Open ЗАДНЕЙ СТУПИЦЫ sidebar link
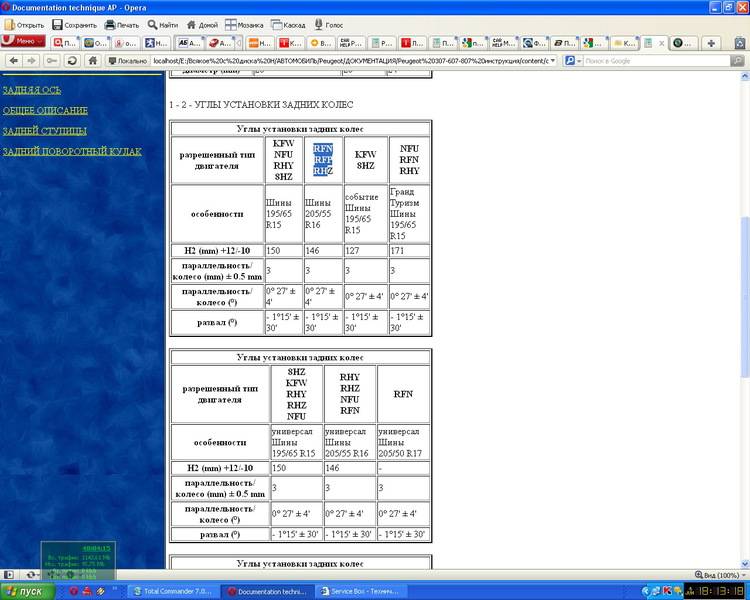The height and width of the screenshot is (600, 750). [x=44, y=131]
